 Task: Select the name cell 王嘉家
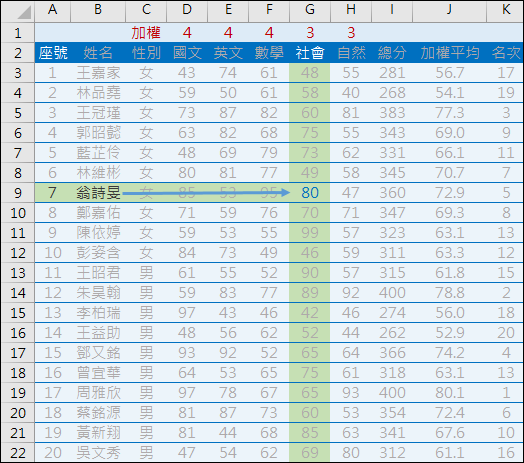coord(98,73)
